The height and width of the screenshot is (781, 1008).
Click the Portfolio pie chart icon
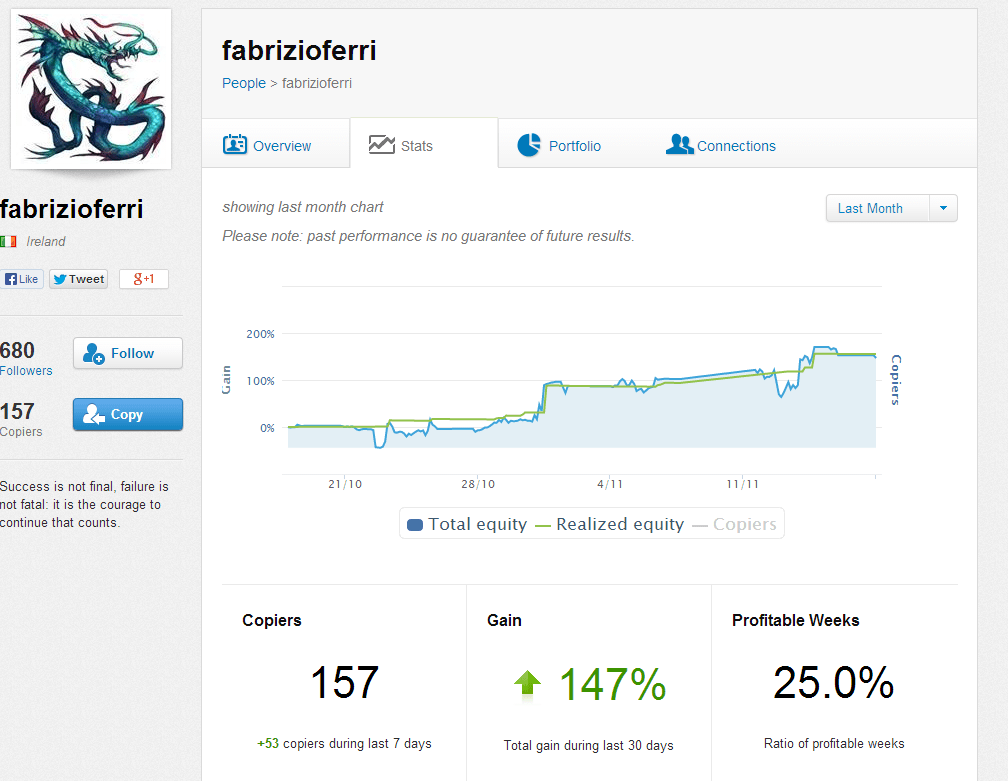529,145
